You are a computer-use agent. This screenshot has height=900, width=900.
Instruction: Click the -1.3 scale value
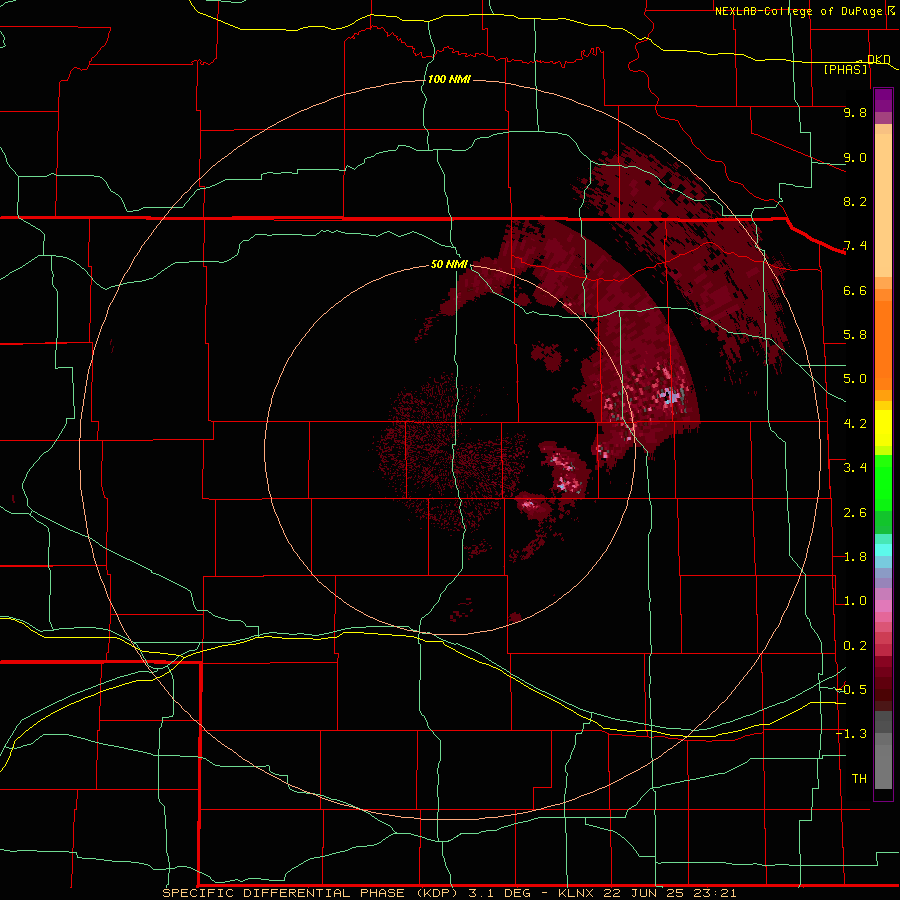[852, 734]
